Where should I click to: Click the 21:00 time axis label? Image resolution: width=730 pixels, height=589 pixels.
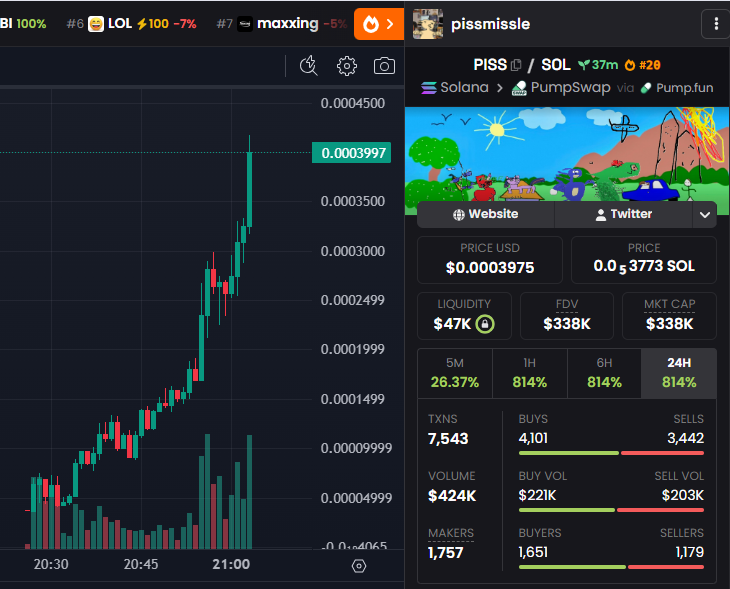pos(231,564)
